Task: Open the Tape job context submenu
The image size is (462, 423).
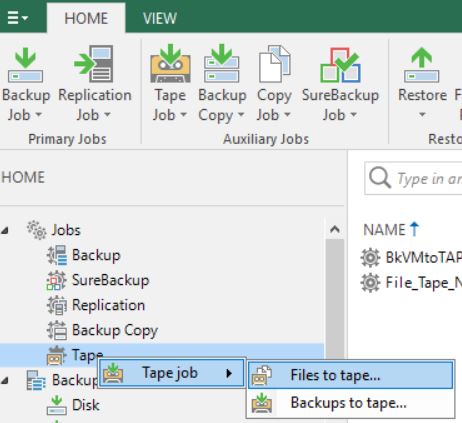Action: click(x=172, y=373)
